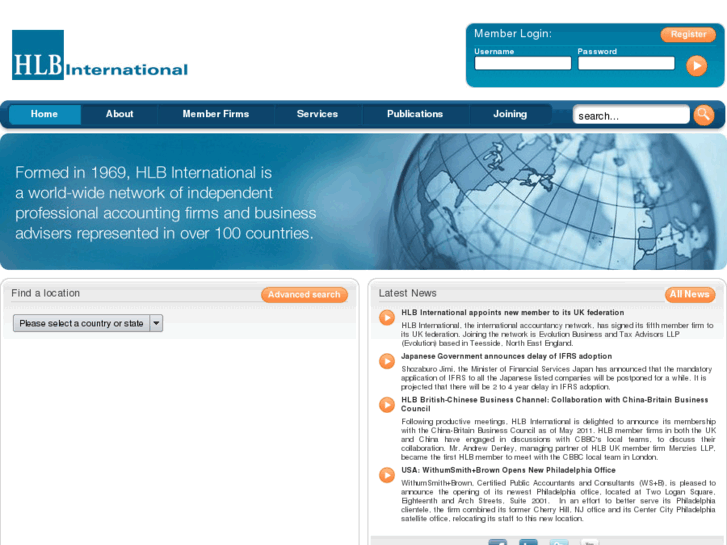Open USA WithumSmith+Brown Philadelphia Office headline

(x=508, y=470)
